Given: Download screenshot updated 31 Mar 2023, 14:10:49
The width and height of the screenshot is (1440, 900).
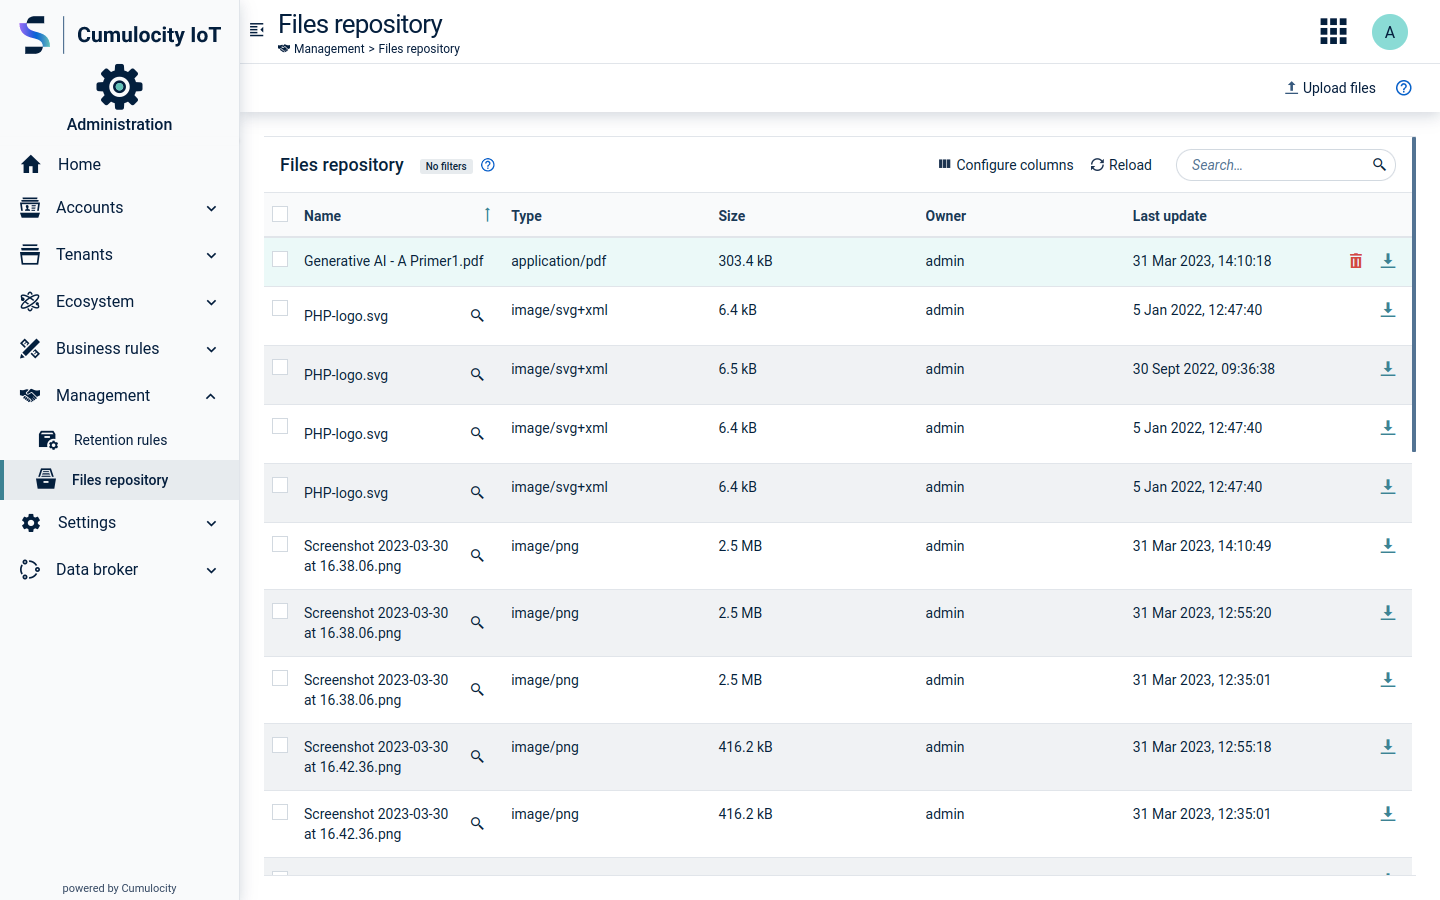Looking at the screenshot, I should pyautogui.click(x=1388, y=546).
